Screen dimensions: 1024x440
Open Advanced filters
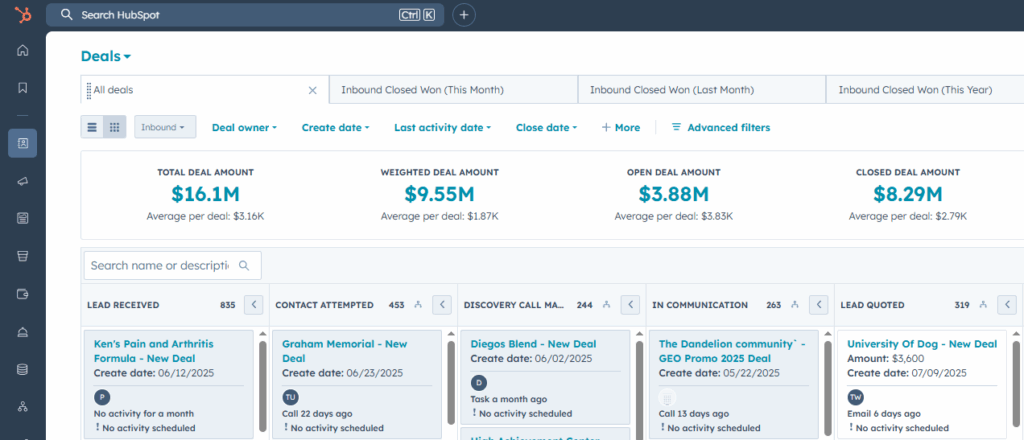tap(721, 128)
